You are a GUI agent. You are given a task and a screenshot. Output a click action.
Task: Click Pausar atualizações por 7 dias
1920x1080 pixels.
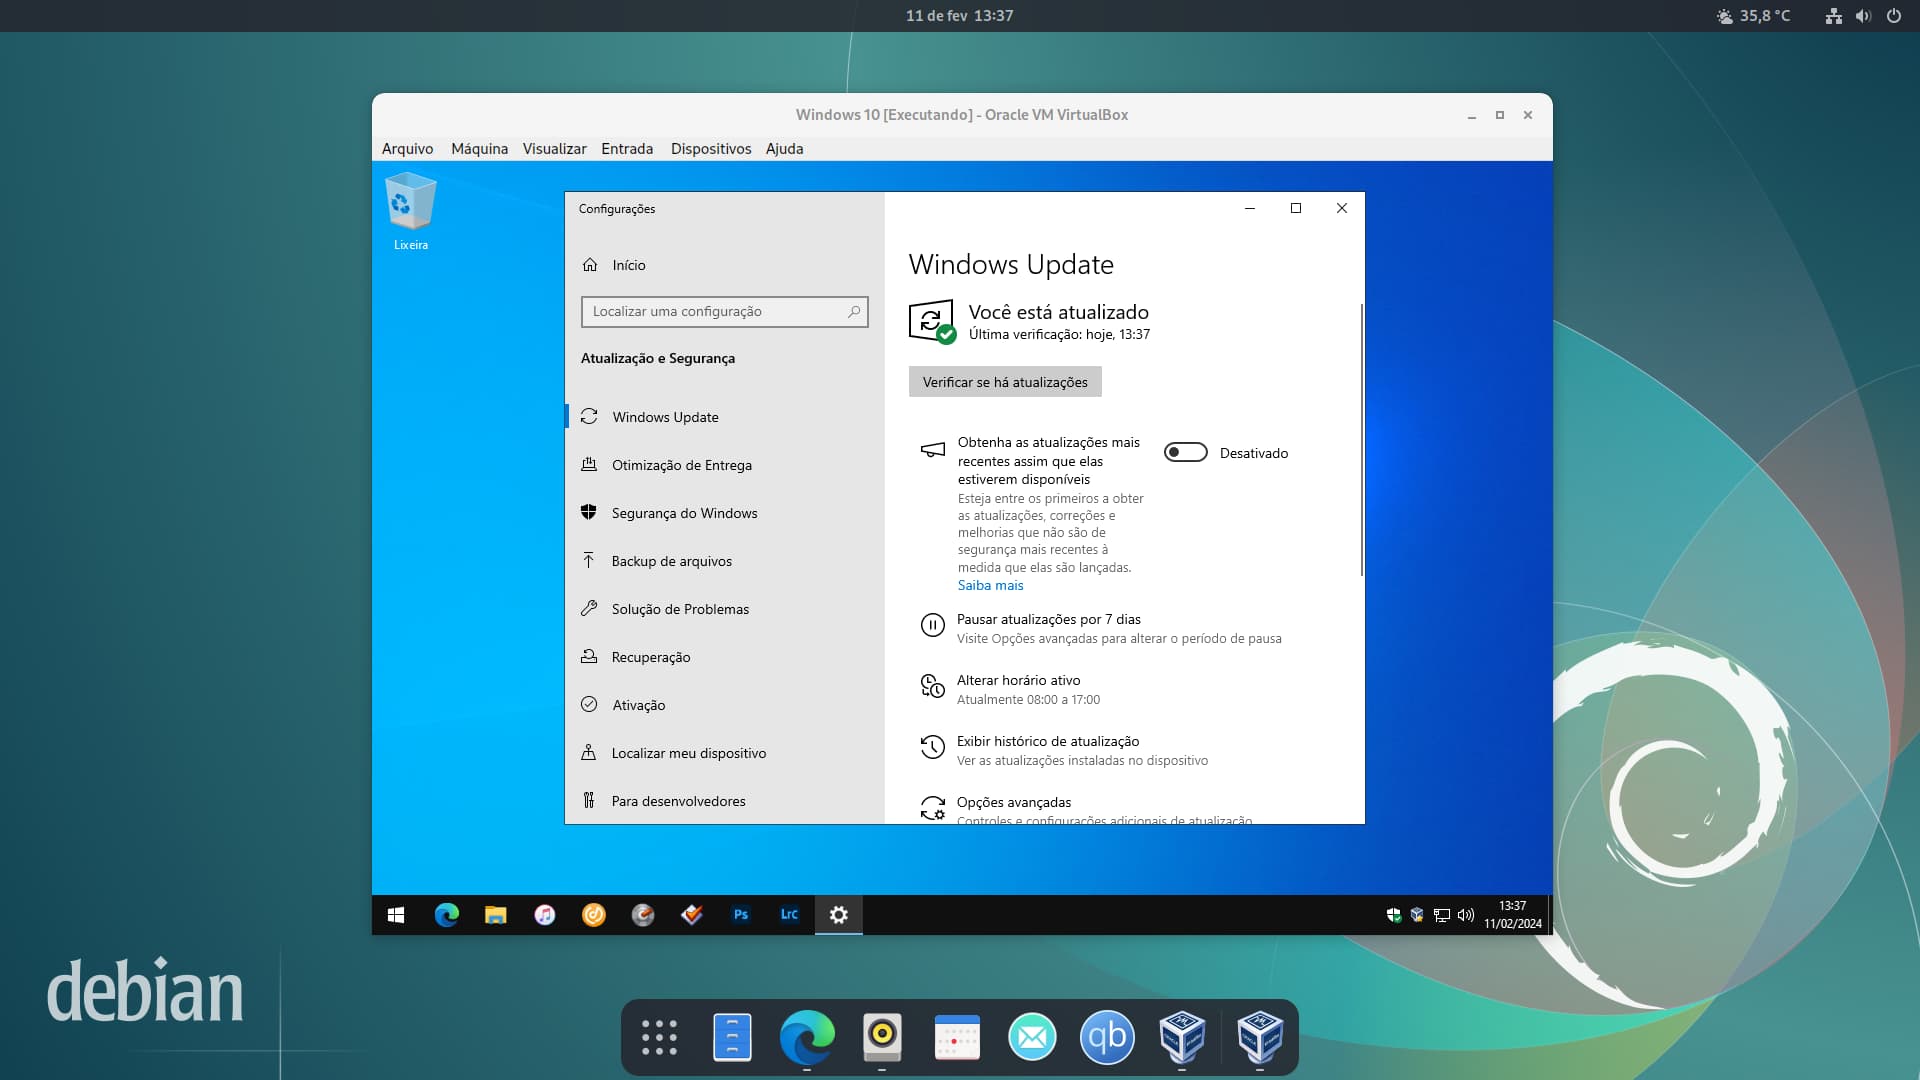coord(1048,620)
